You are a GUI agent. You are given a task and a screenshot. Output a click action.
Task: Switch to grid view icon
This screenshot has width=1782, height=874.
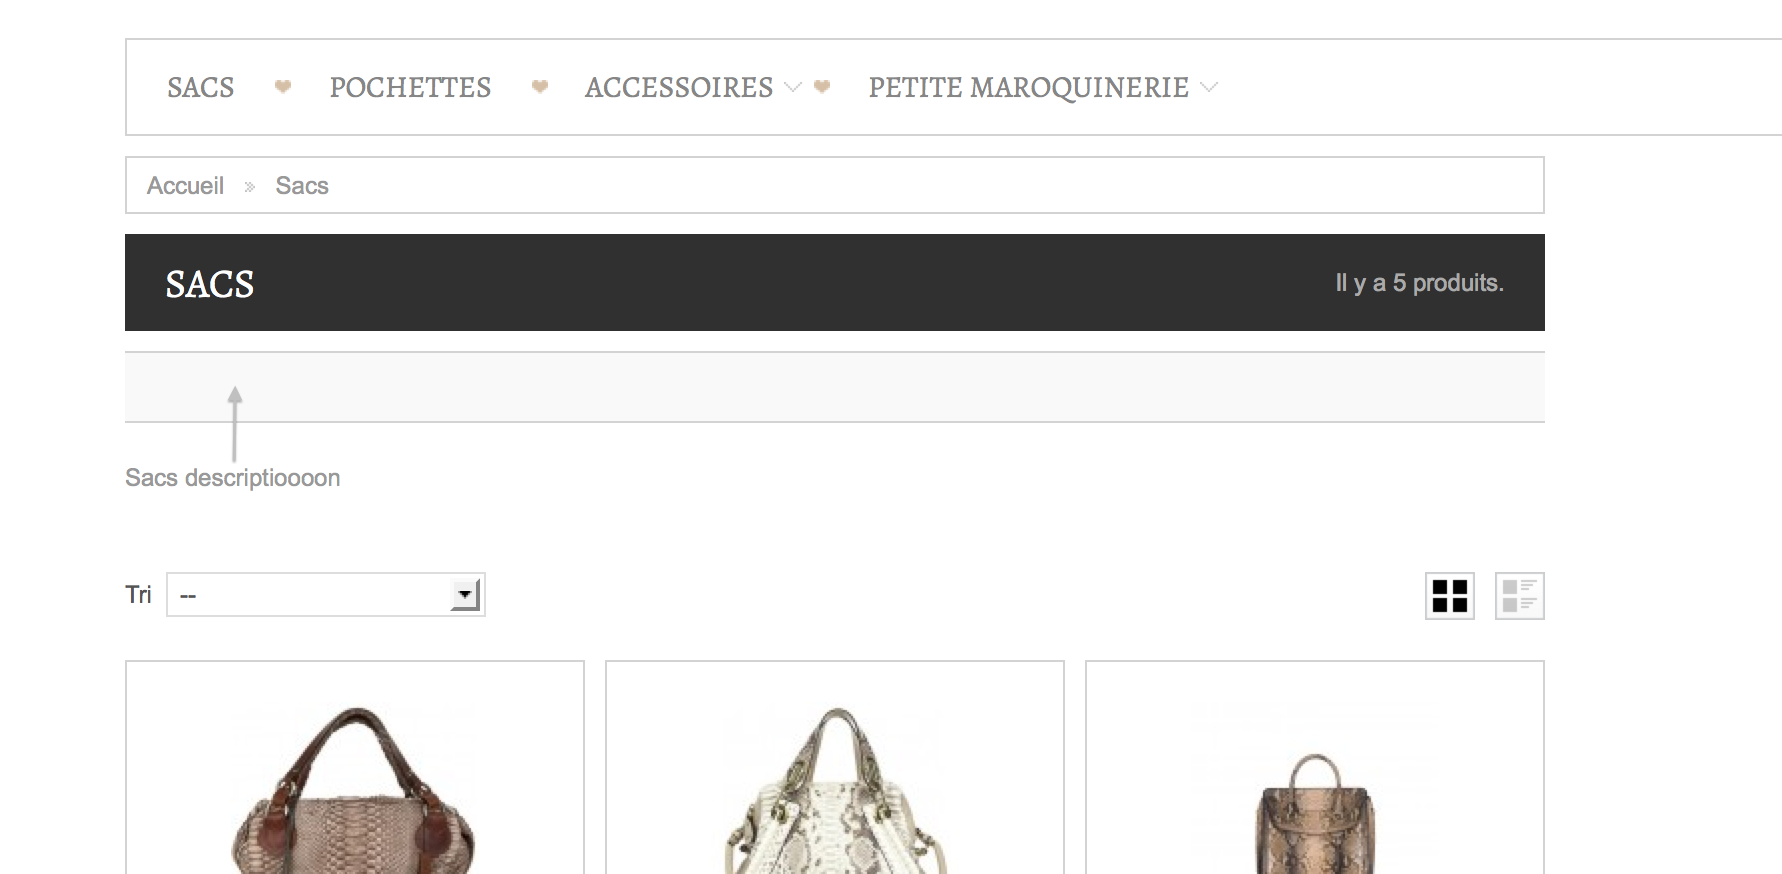click(x=1449, y=596)
